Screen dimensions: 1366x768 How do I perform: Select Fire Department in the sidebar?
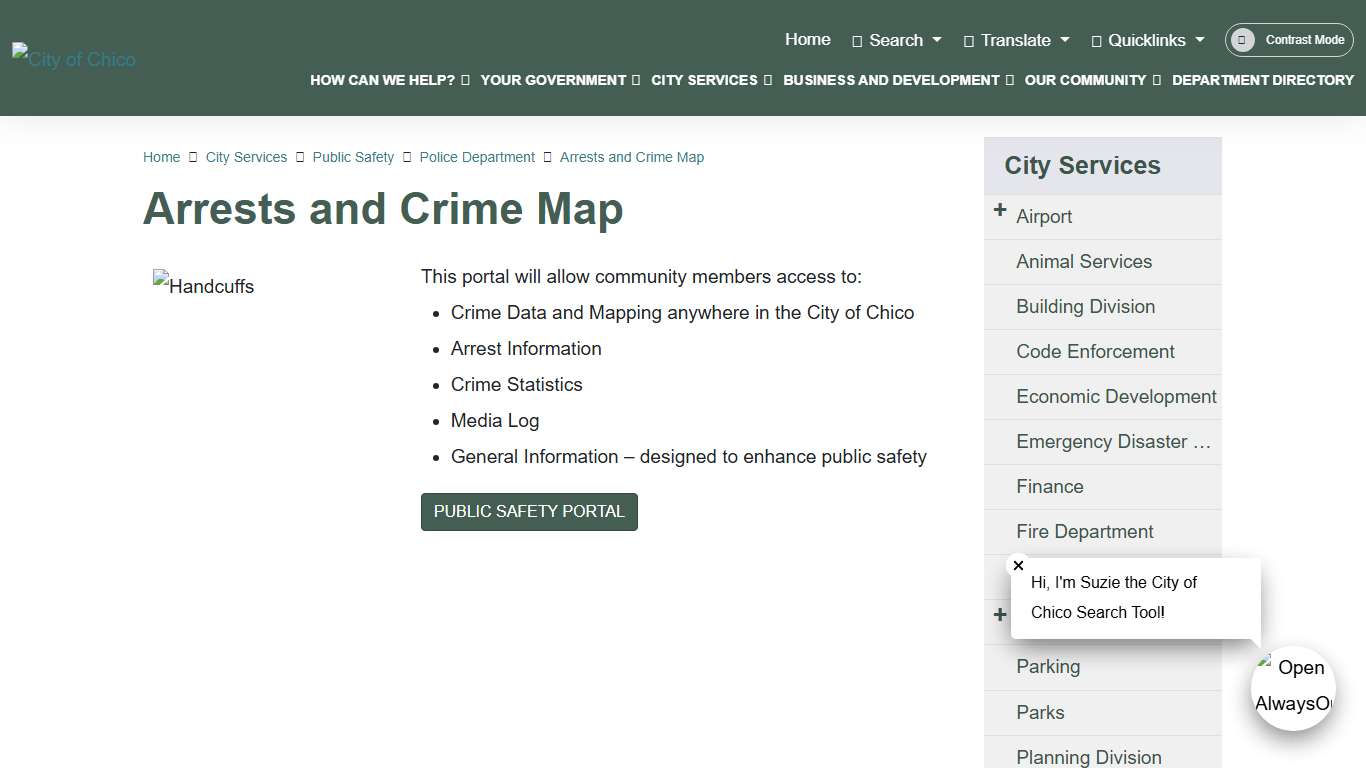1085,531
